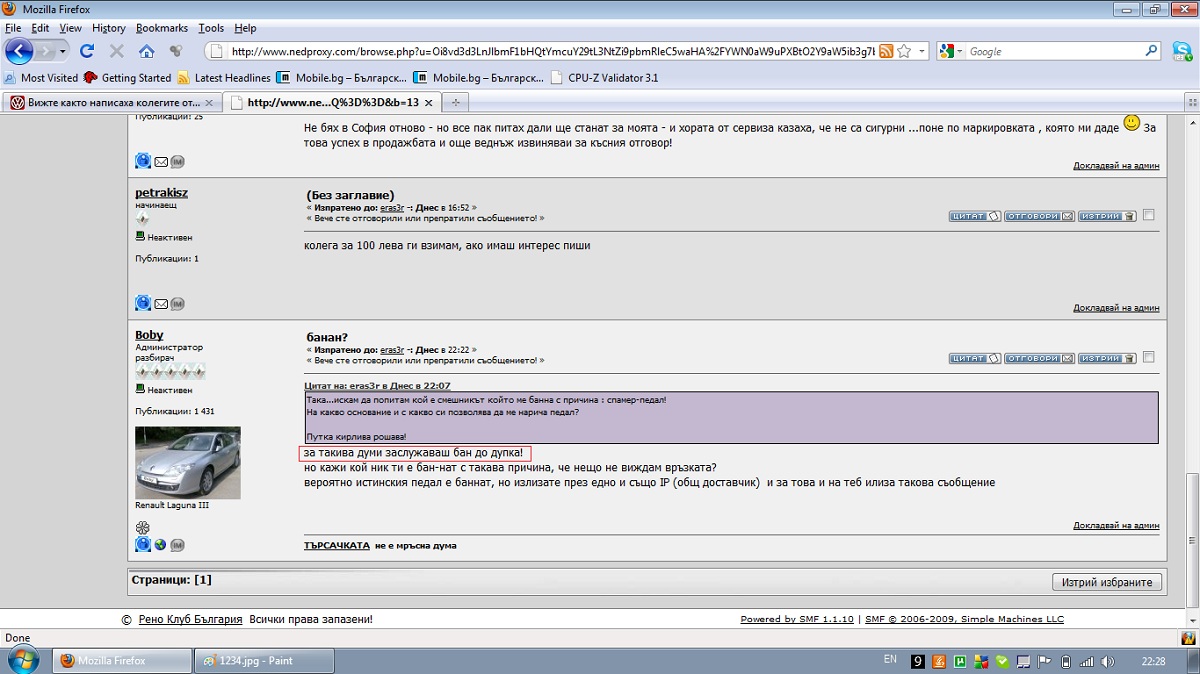Tick the checkbox on petrakisz's message
This screenshot has height=674, width=1200.
pyautogui.click(x=1148, y=215)
